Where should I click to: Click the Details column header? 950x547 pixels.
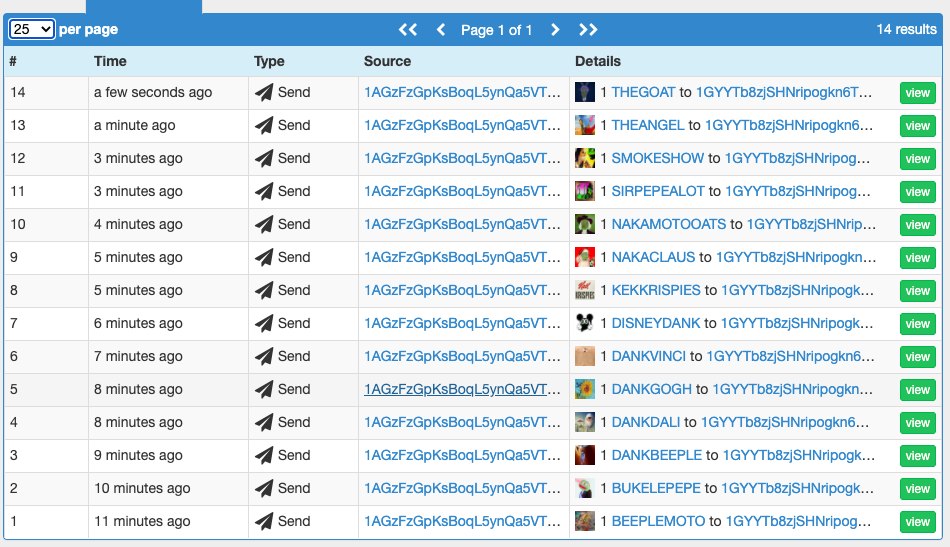click(x=597, y=61)
